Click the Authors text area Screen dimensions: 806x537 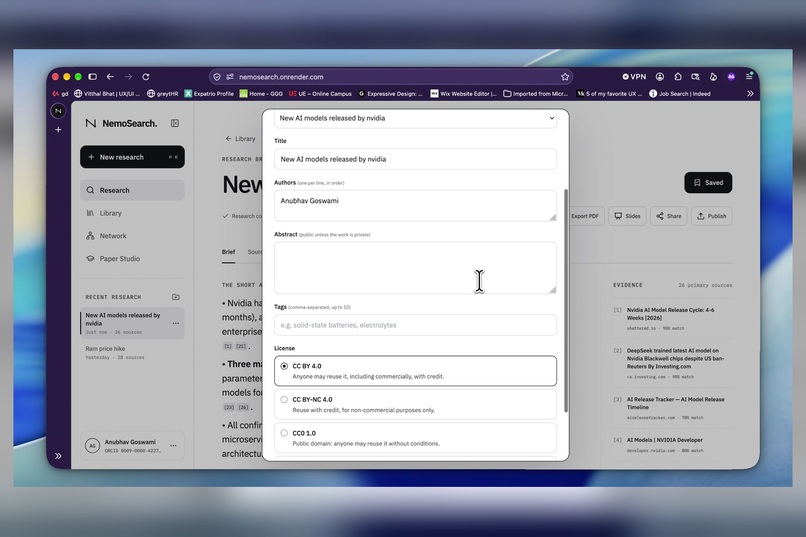click(x=415, y=206)
